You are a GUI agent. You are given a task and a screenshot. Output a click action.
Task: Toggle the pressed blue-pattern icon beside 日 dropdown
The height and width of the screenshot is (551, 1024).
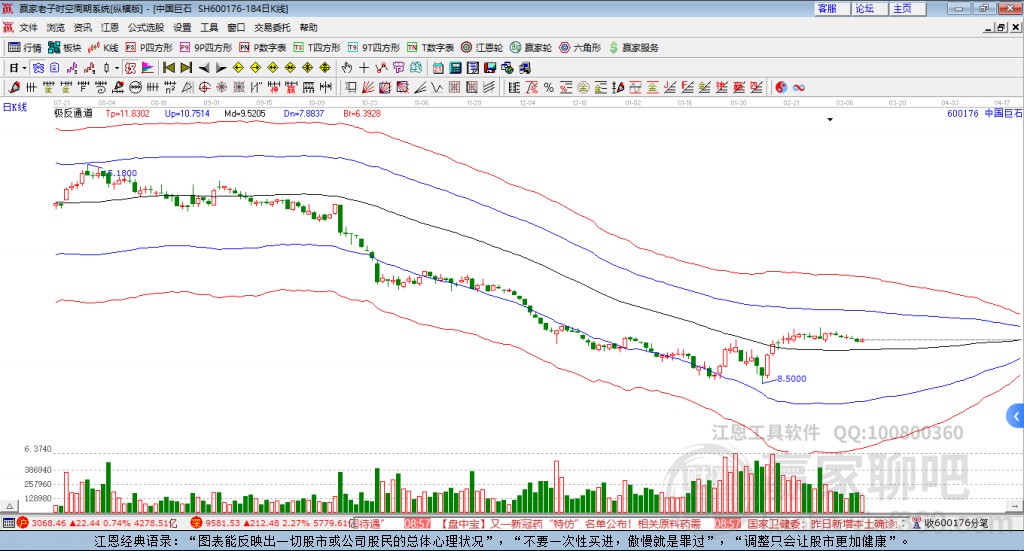38,68
